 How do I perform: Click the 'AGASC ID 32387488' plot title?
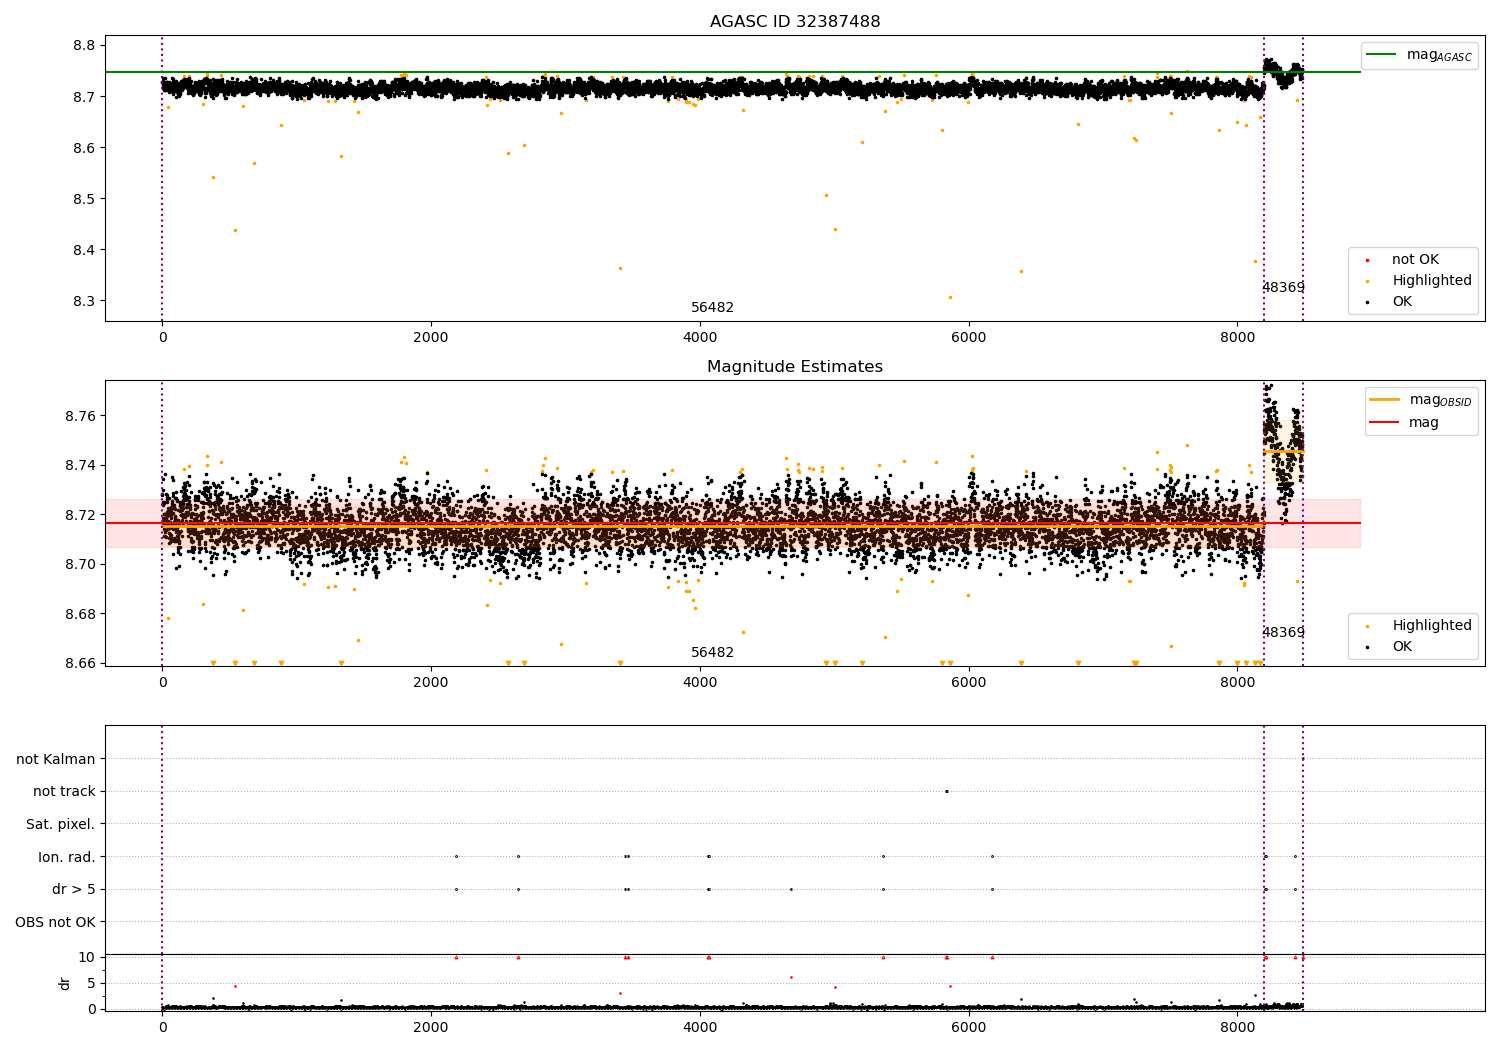[x=795, y=22]
